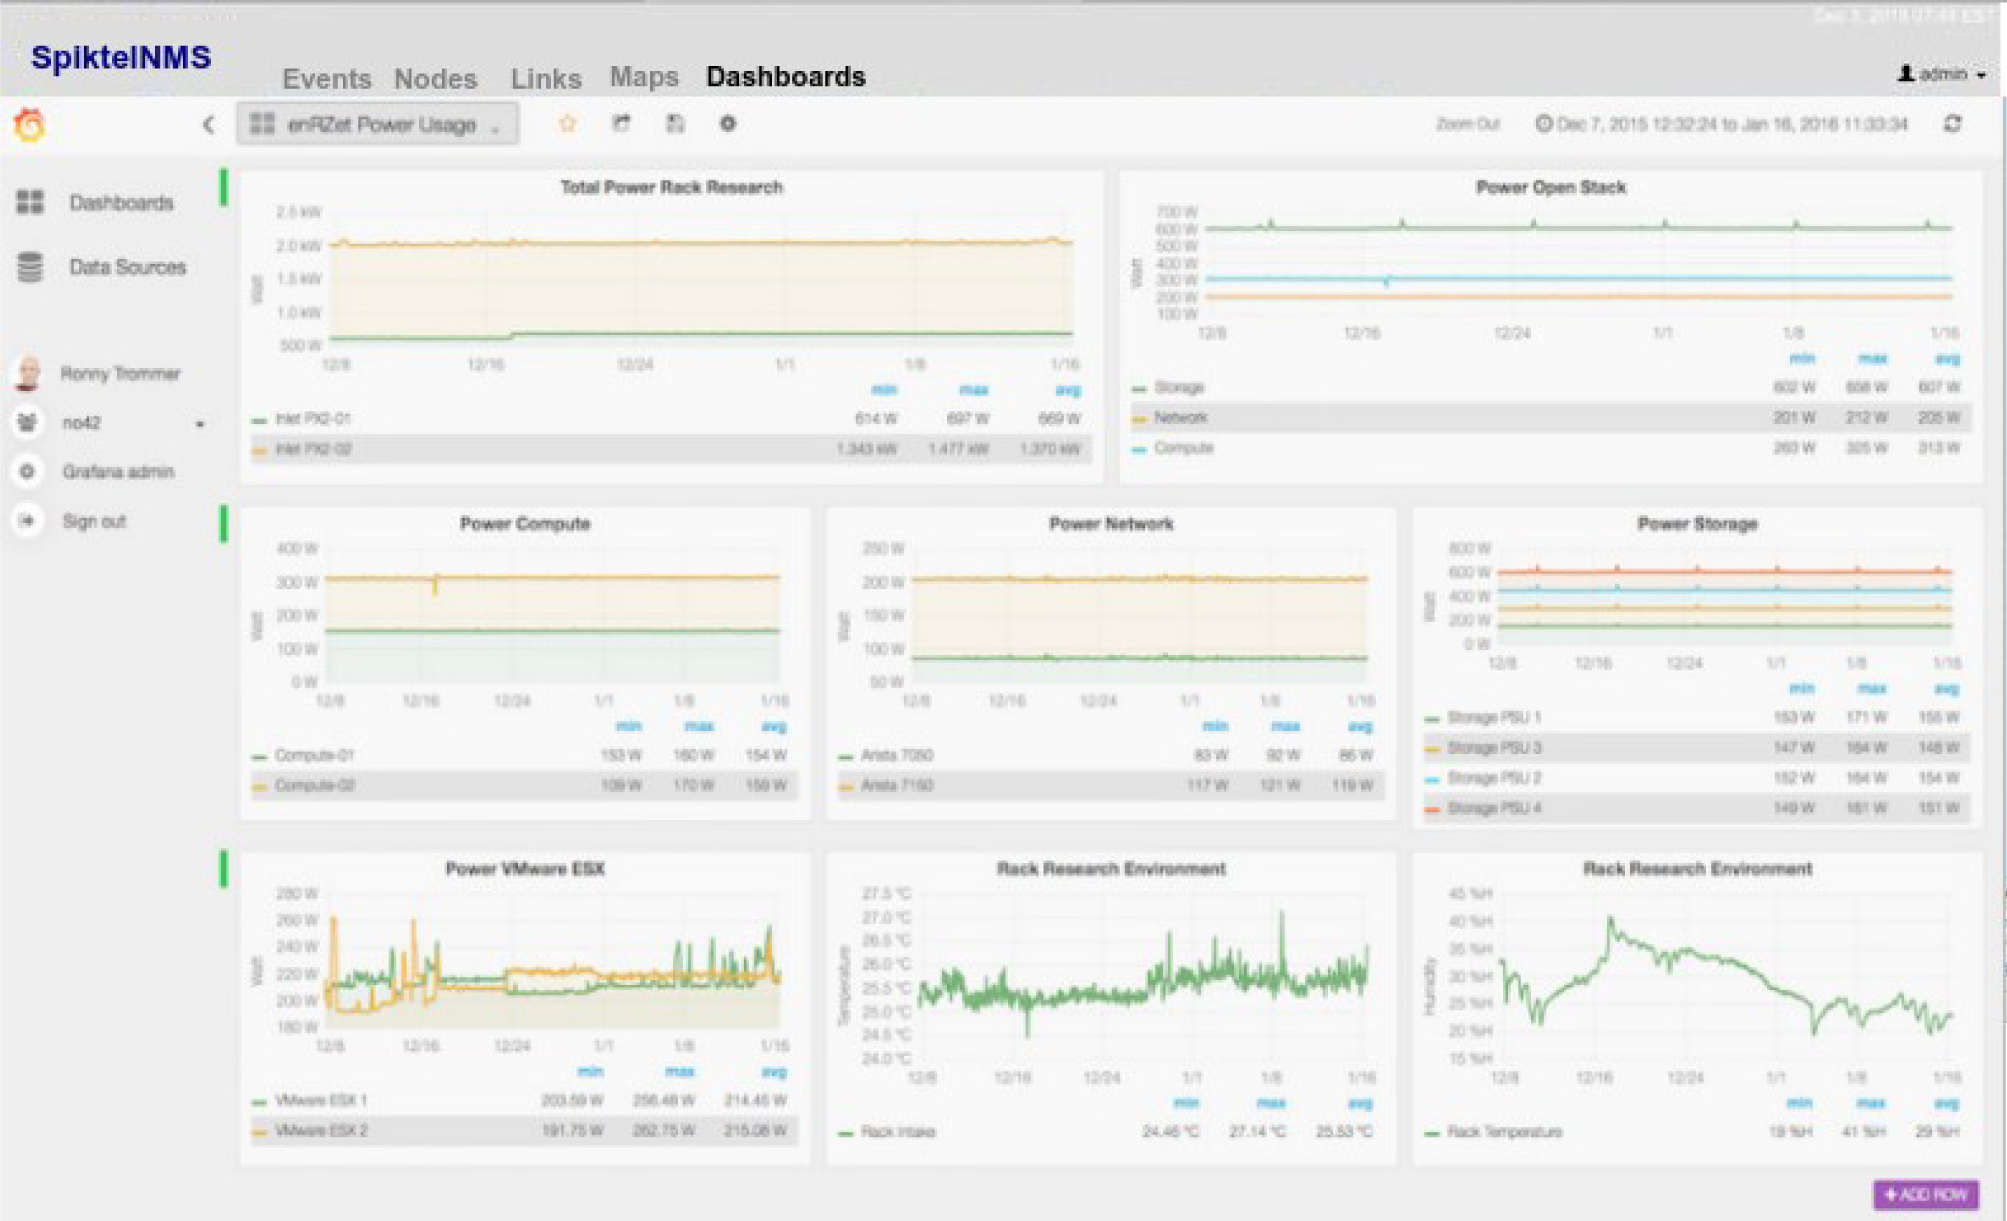The height and width of the screenshot is (1221, 2007).
Task: Toggle the Inlet PX2-01 legend series
Action: pyautogui.click(x=313, y=418)
